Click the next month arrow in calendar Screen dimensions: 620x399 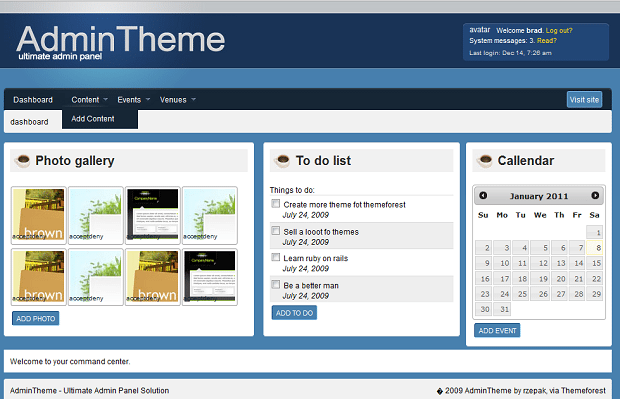click(x=595, y=195)
